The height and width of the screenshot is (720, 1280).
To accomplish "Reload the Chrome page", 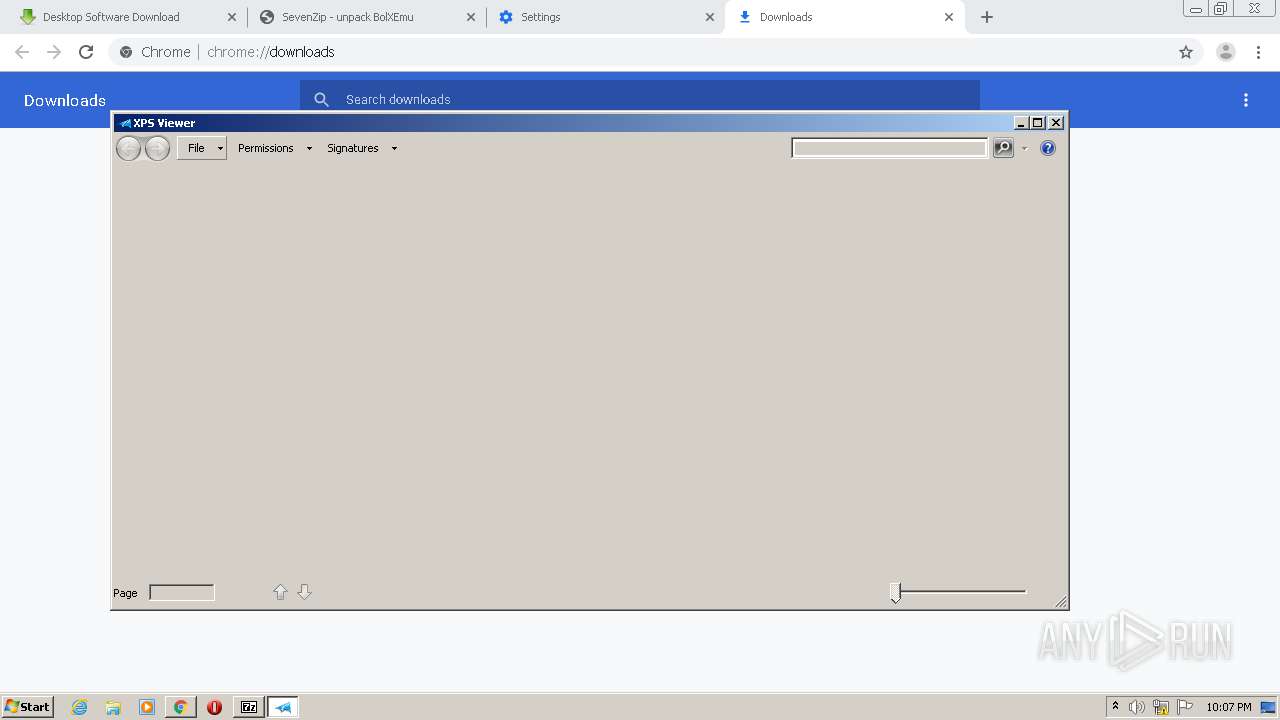I will [86, 52].
